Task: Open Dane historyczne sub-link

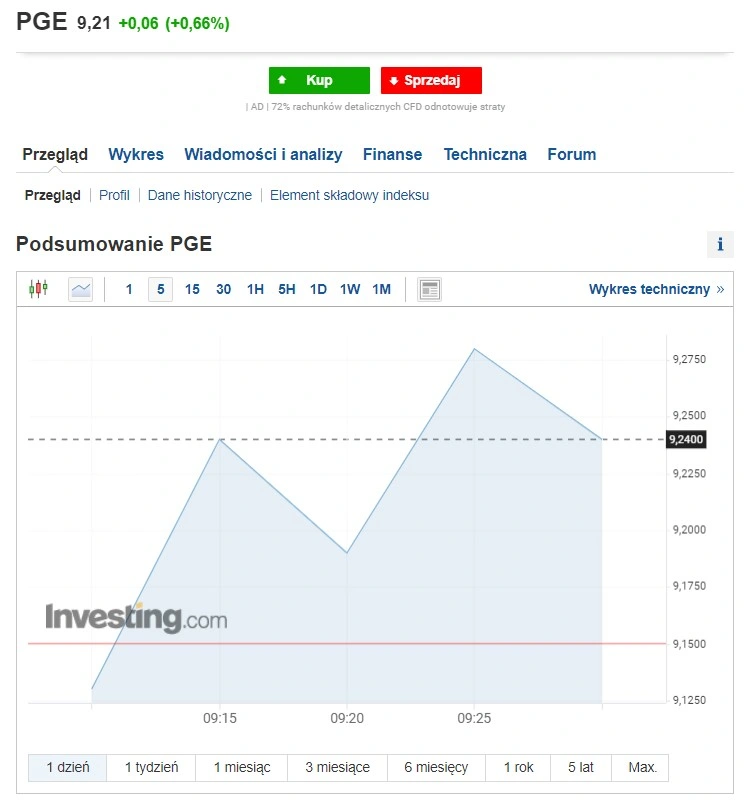Action: tap(199, 195)
